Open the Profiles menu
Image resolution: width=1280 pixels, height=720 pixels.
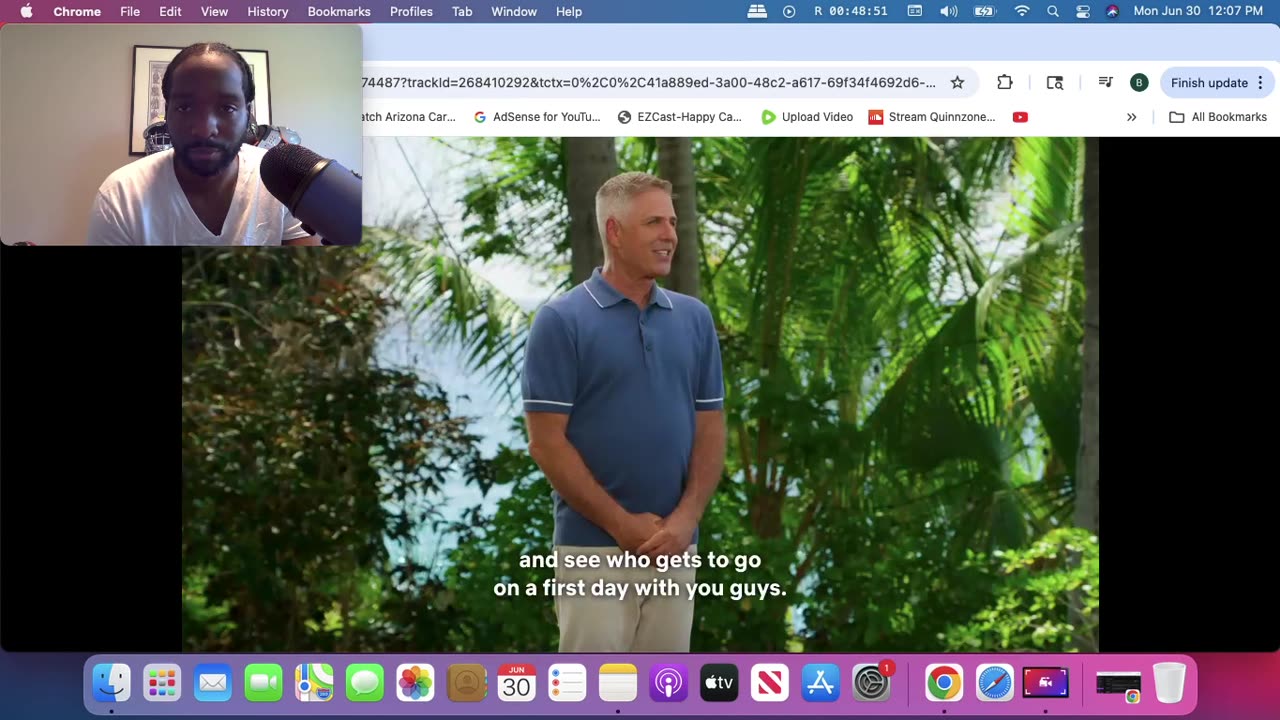(x=411, y=11)
